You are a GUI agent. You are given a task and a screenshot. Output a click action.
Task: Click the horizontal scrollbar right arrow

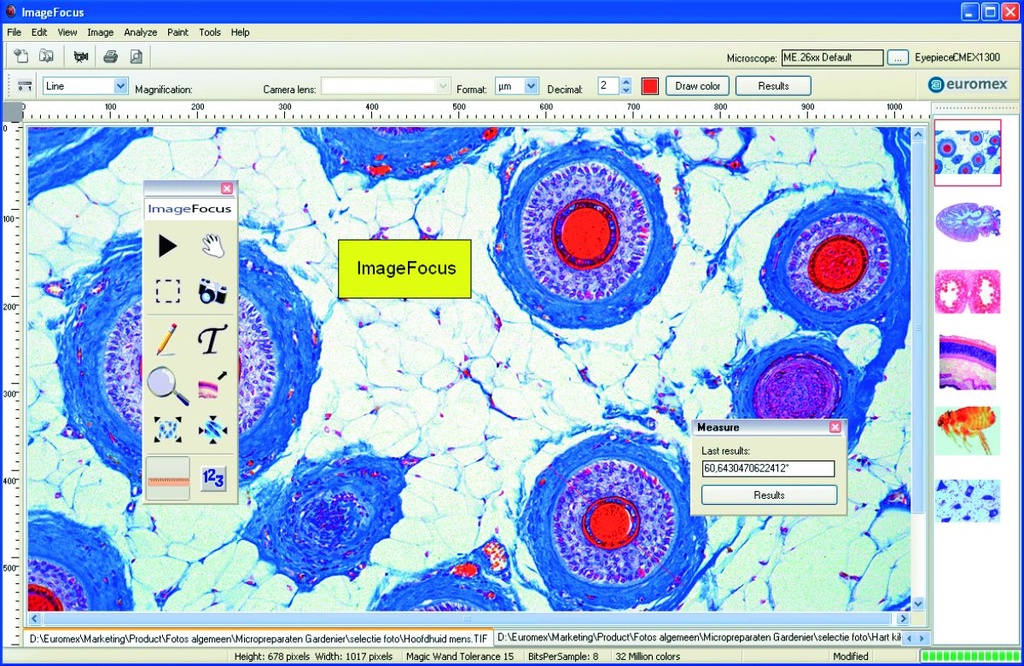903,618
